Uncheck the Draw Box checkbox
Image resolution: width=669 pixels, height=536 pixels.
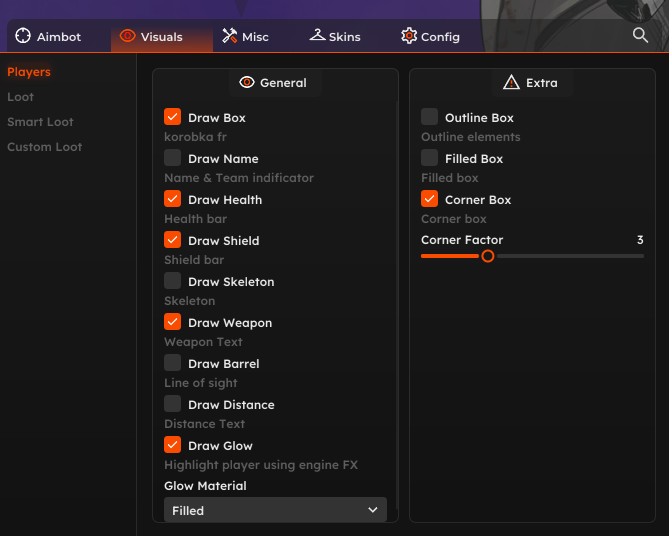point(173,117)
